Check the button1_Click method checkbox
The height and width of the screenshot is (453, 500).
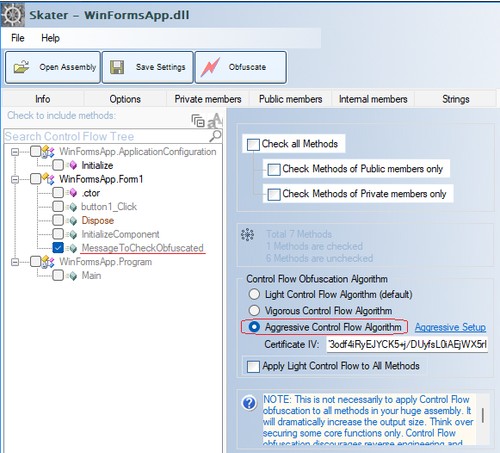point(58,206)
